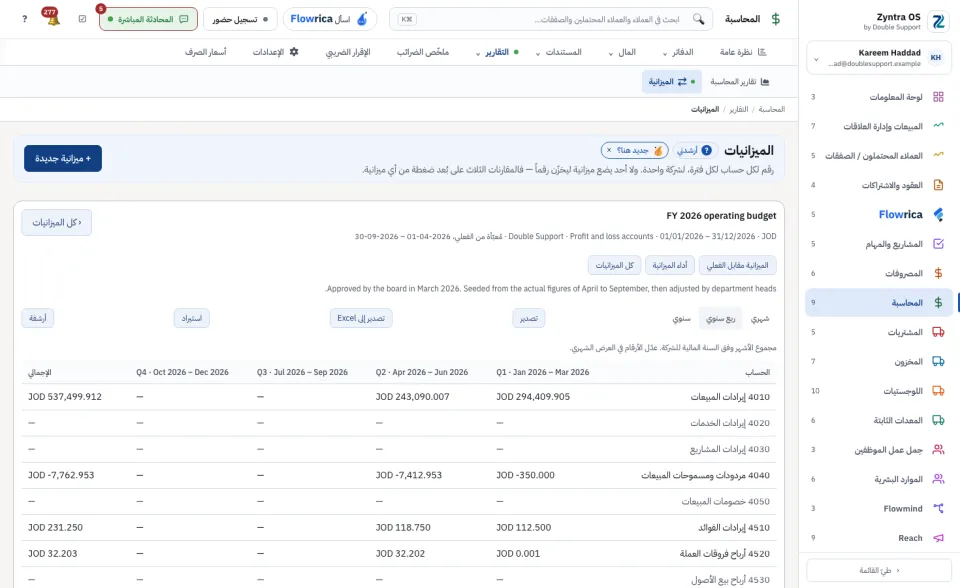Open Ask Flowrica button (اسأل Flowrica)
This screenshot has width=960, height=588.
pos(329,19)
